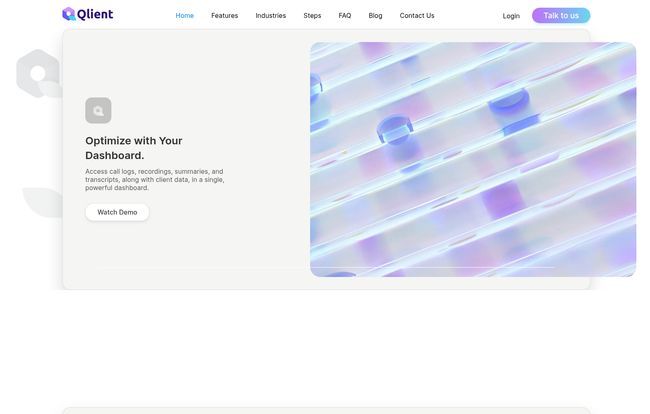Select the 'Optimize with Your Dashboard.' heading
Viewport: 650px width, 414px height.
coord(134,148)
